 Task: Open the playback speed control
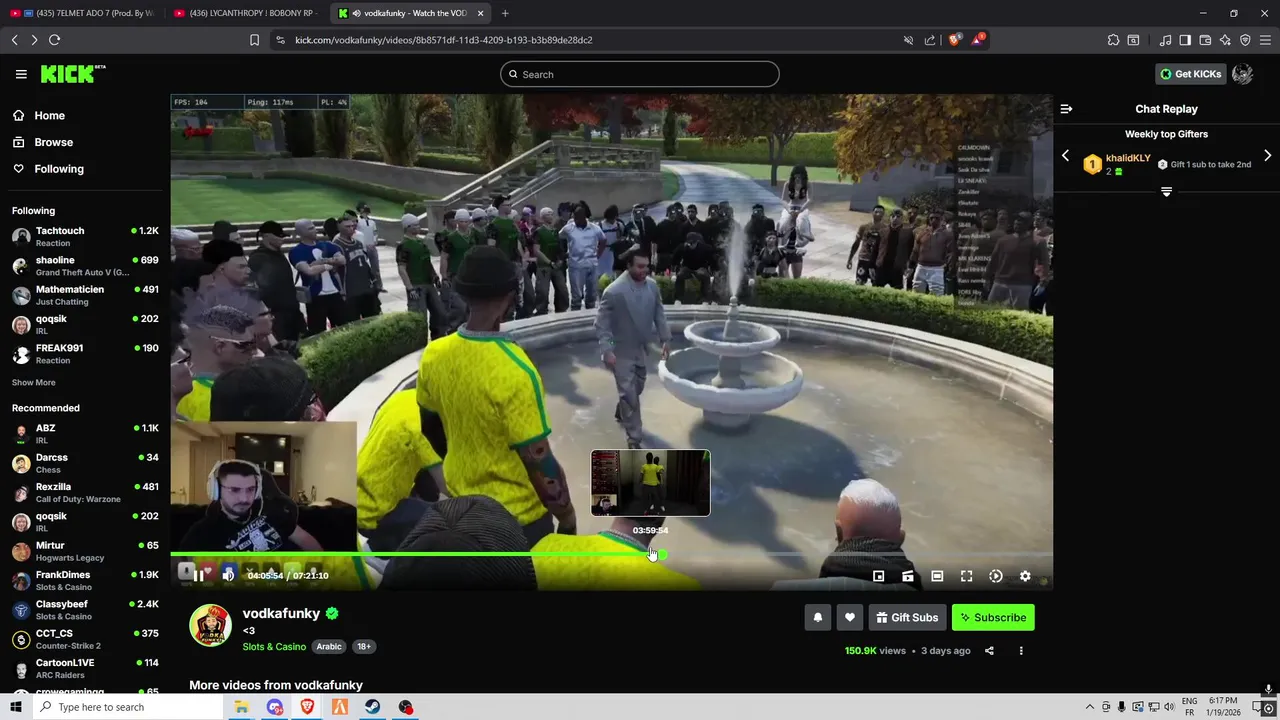click(996, 576)
